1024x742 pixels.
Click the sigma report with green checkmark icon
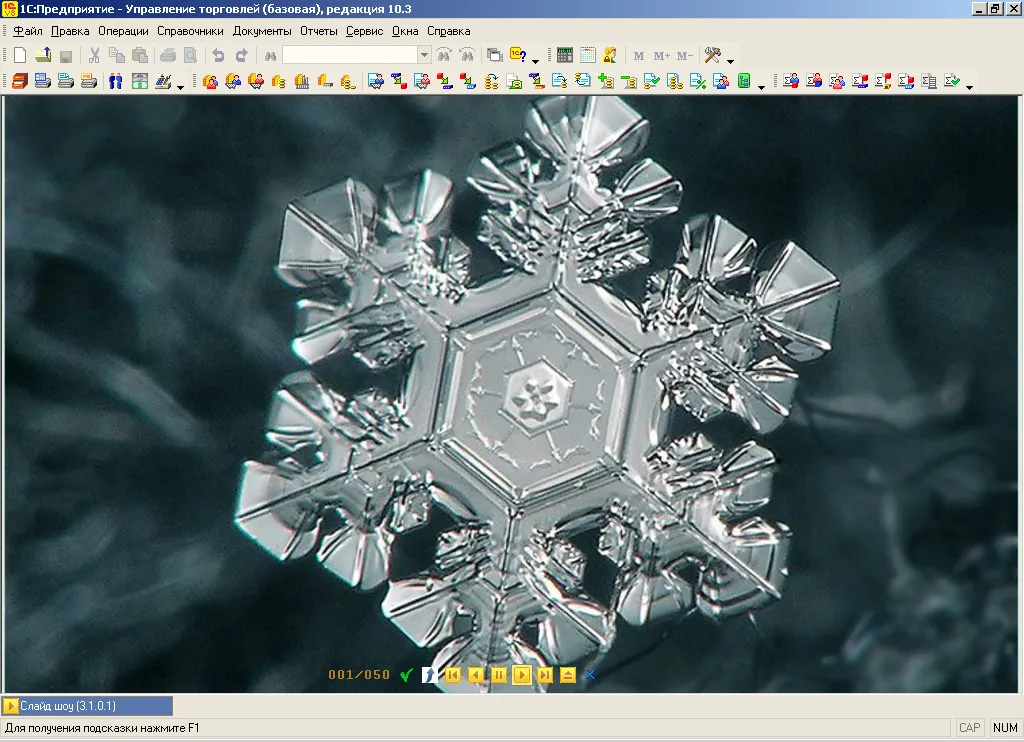click(x=952, y=81)
